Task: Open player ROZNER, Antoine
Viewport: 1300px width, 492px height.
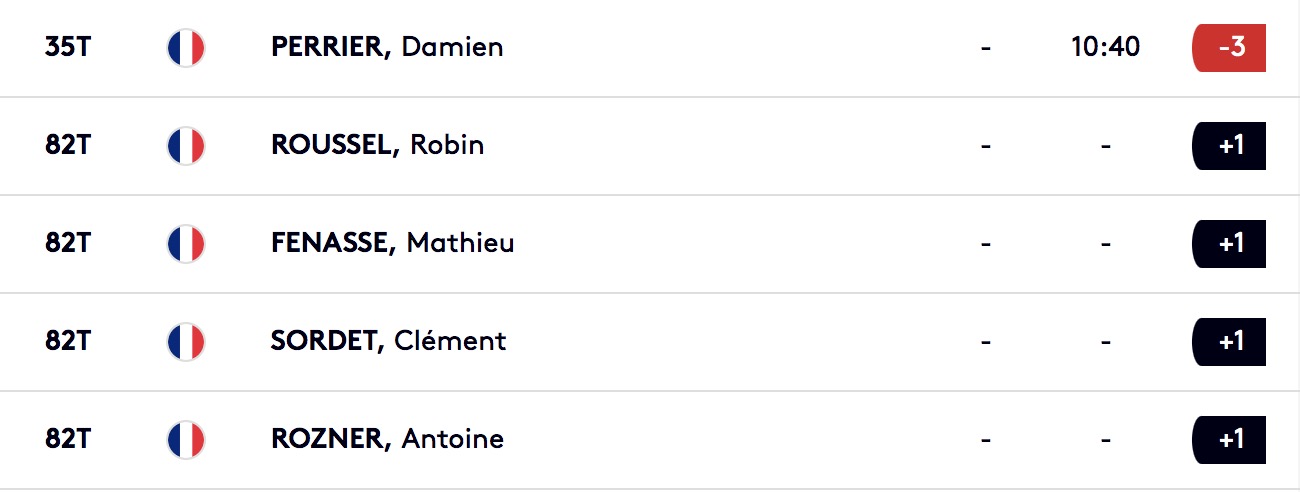Action: point(387,439)
